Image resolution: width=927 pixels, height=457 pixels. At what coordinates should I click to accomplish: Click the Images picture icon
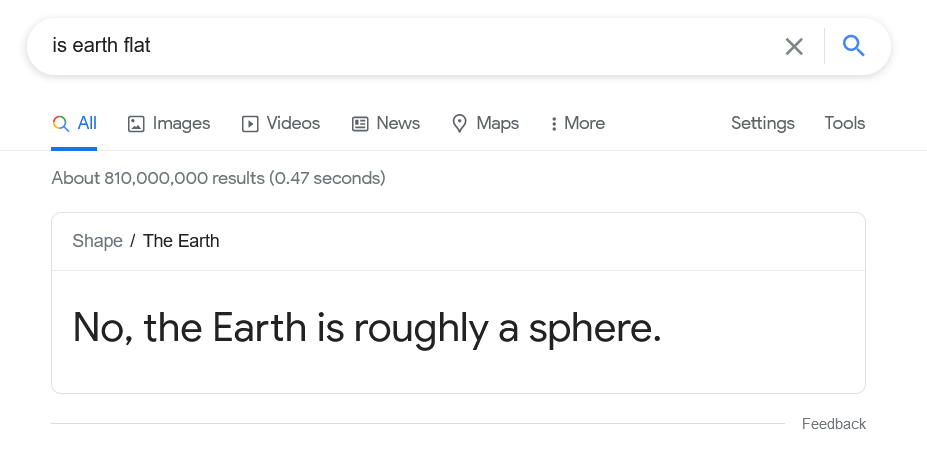tap(136, 124)
